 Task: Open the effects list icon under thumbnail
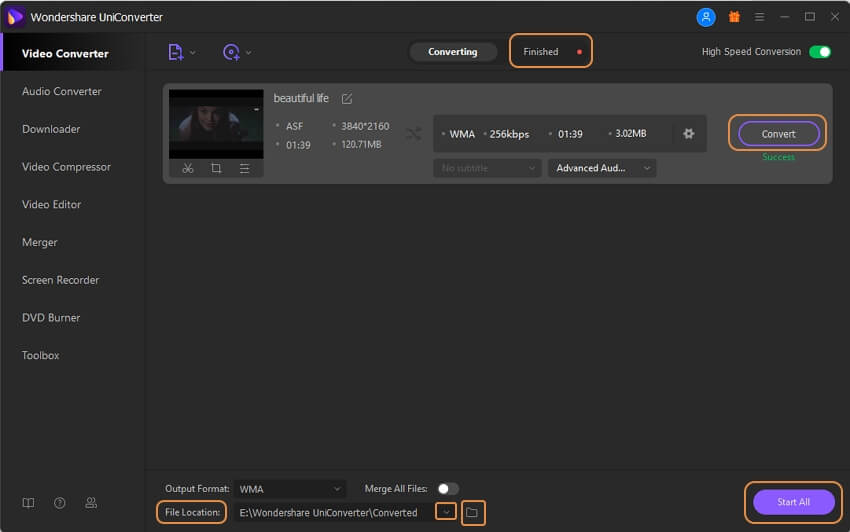click(x=244, y=169)
